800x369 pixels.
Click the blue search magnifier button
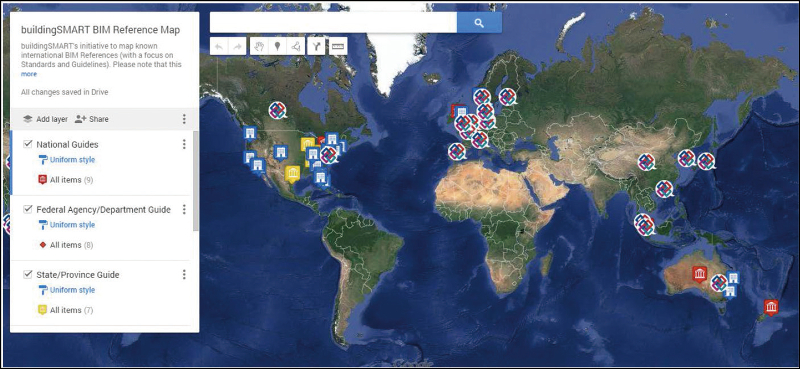coord(479,23)
